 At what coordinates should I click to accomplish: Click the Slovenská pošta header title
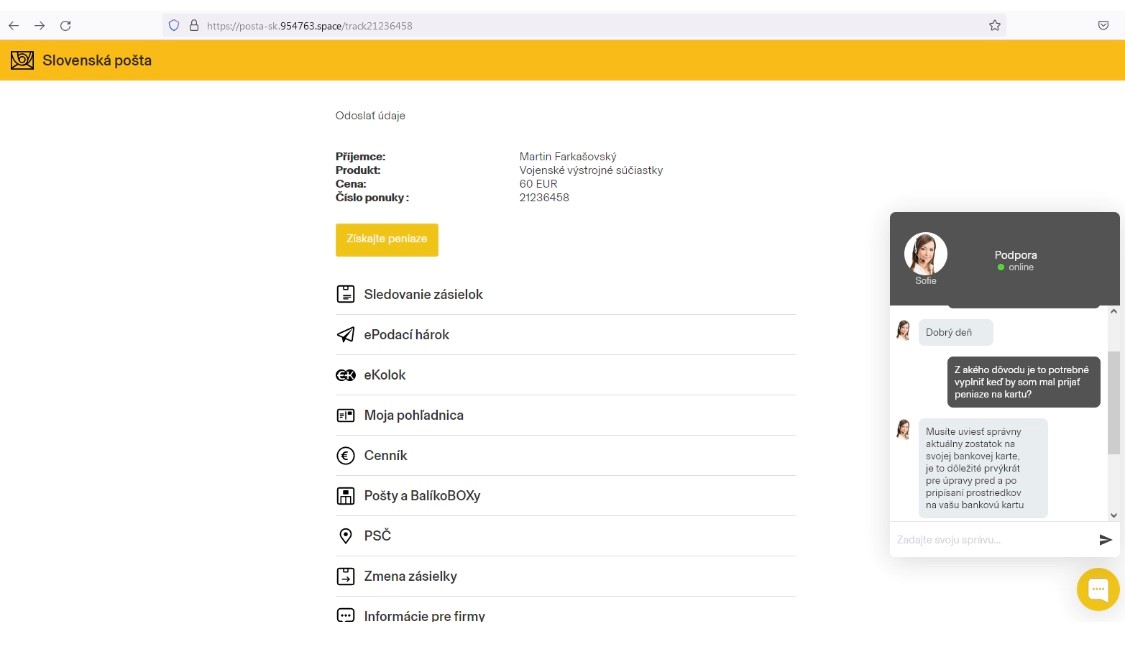pos(97,60)
